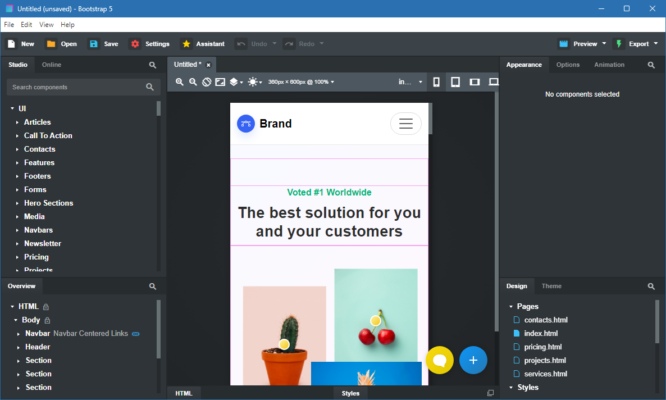Select the tablet portrait breakpoint icon
Viewport: 666px width, 400px height.
(x=455, y=82)
